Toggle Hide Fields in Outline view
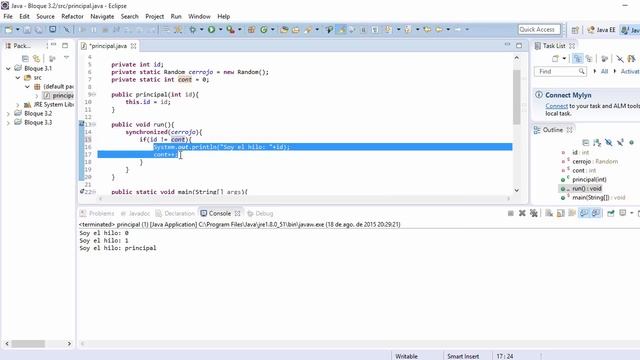 click(x=609, y=142)
